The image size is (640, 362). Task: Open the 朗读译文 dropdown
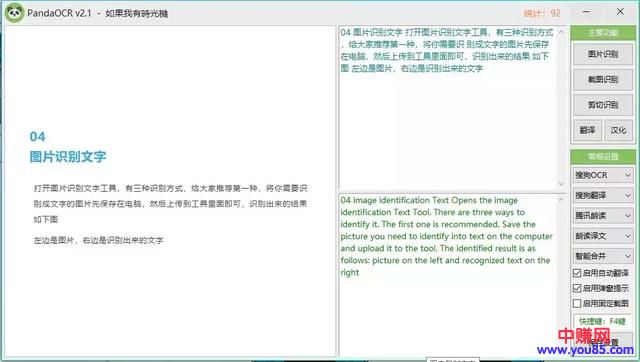pos(603,236)
